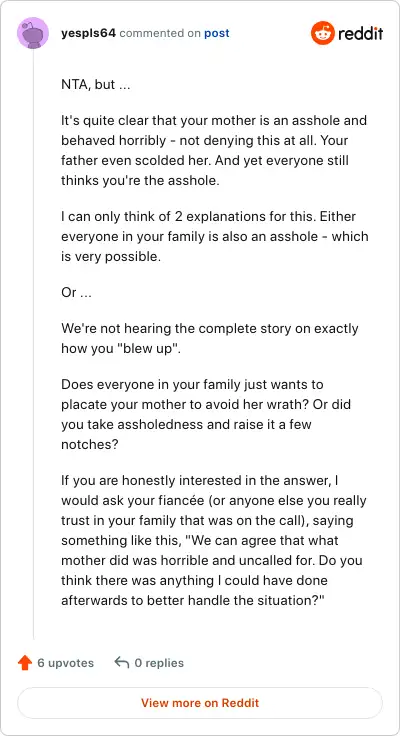Click the "NTA, but ..." opening line

point(96,84)
